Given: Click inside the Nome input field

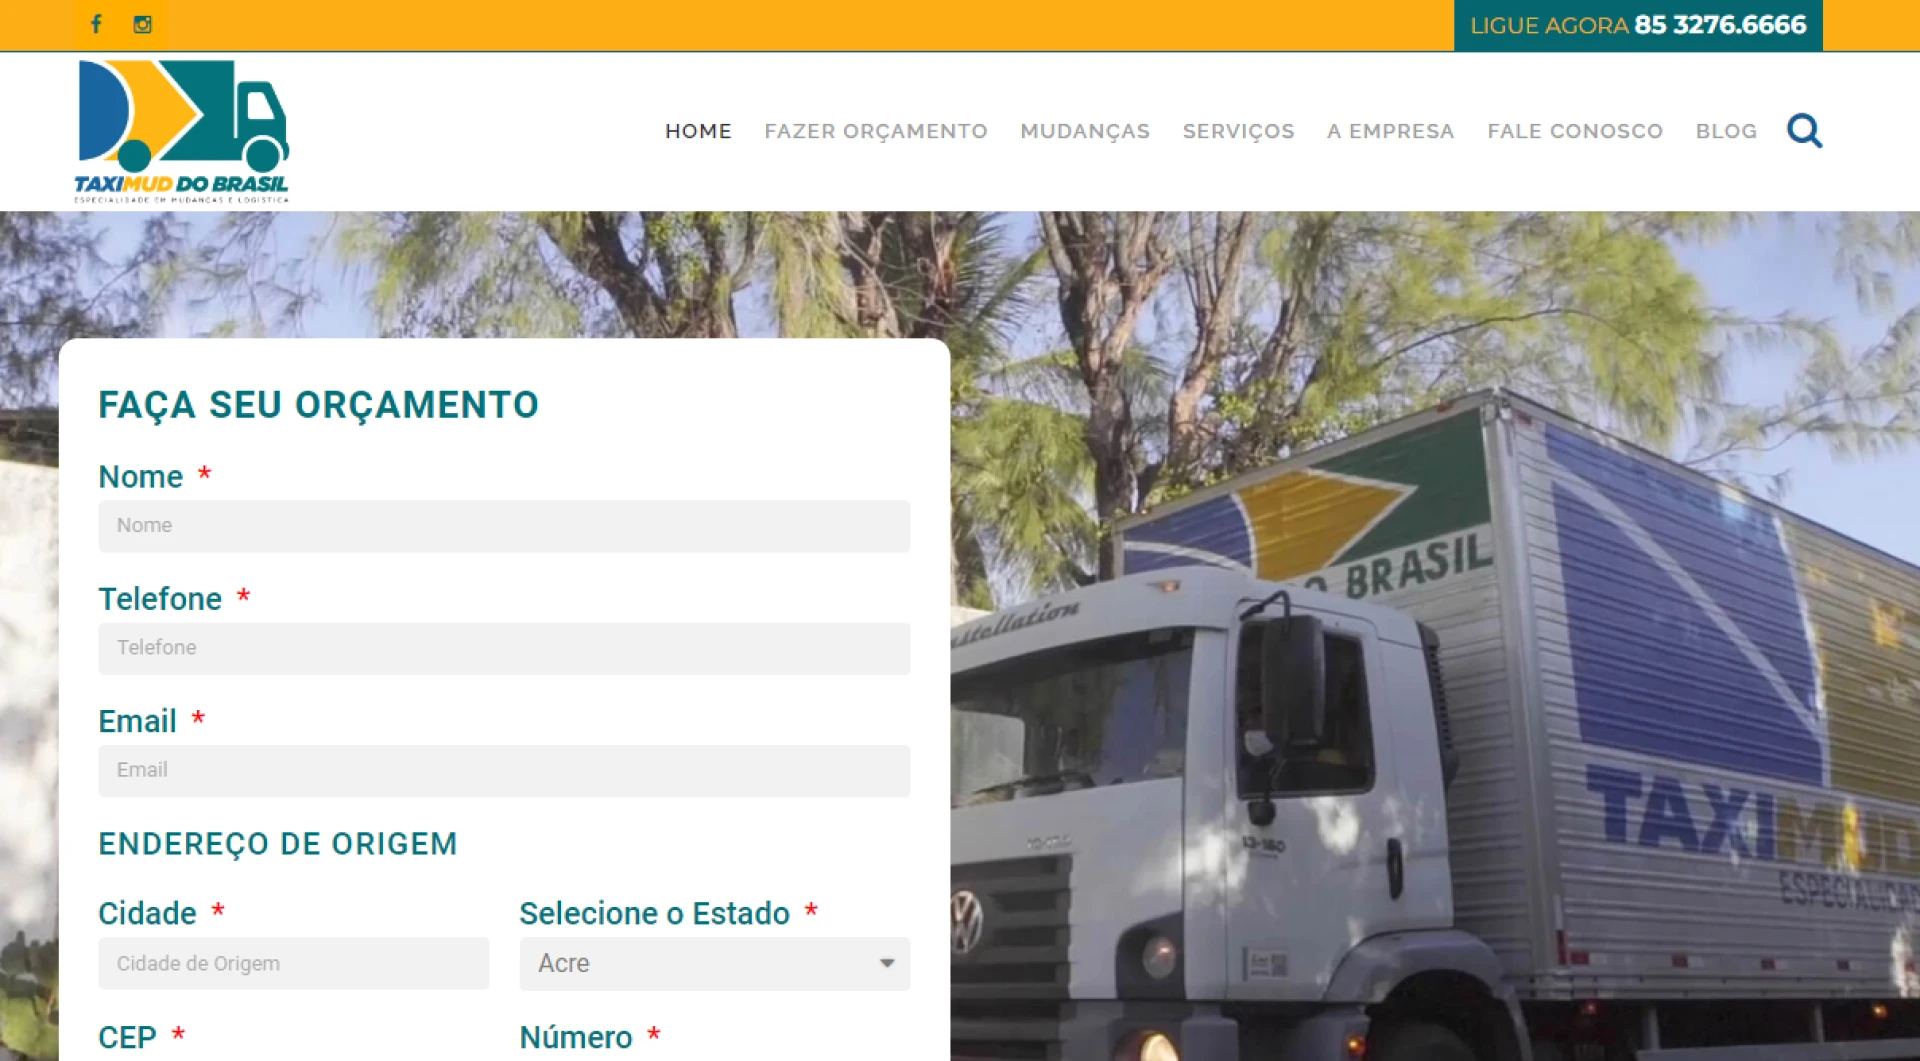Looking at the screenshot, I should [x=504, y=526].
